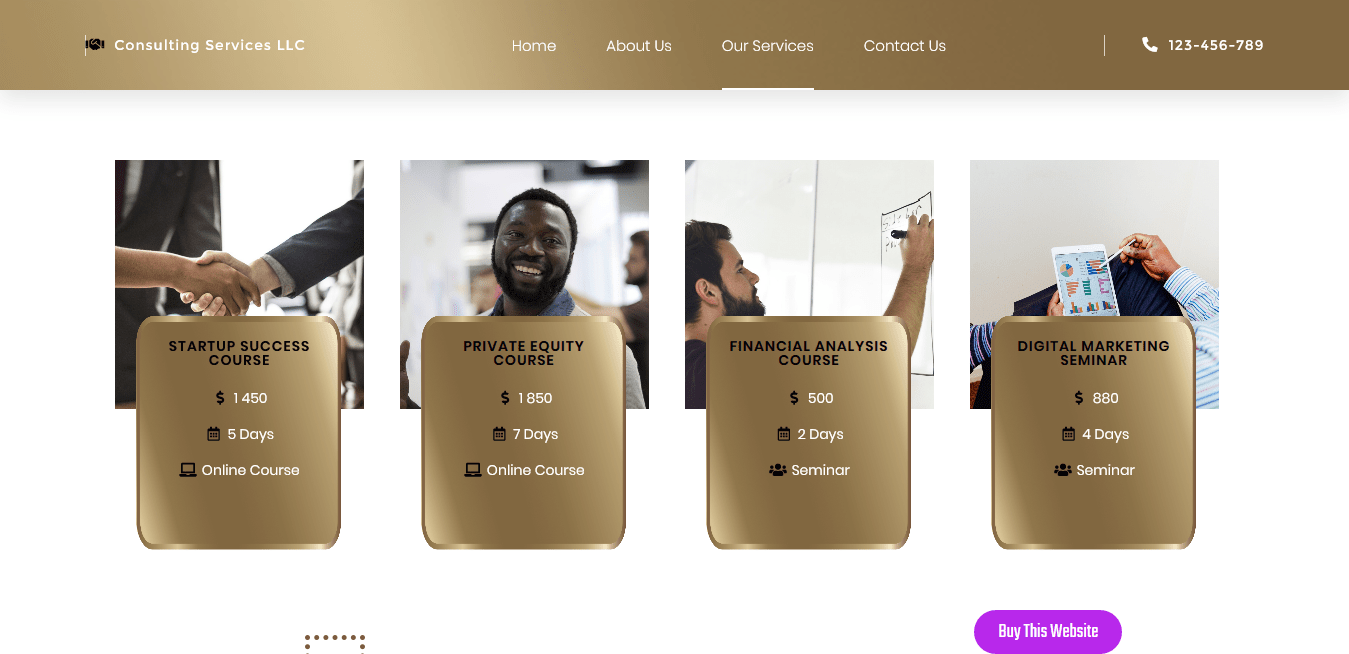Screen dimensions: 1349x654
Task: Click people icon on Financial Analysis card
Action: point(778,470)
